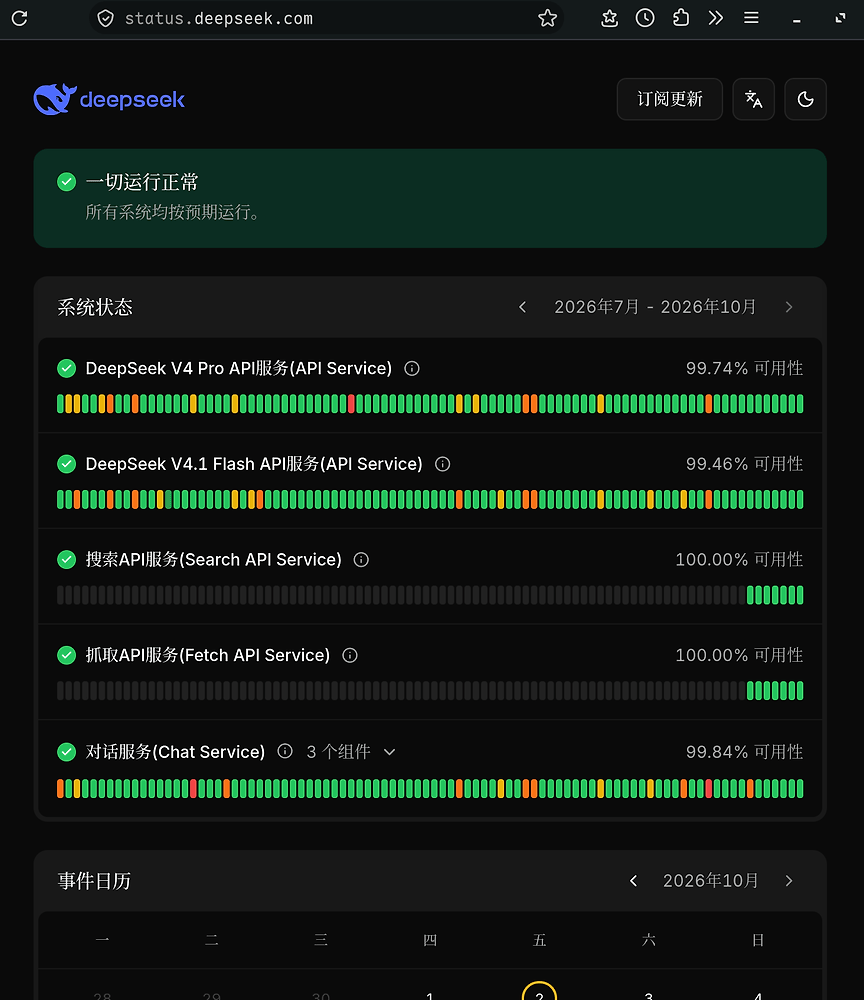Screen dimensions: 864x1000
Task: Click green check next to V4 Pro API
Action: pyautogui.click(x=66, y=369)
